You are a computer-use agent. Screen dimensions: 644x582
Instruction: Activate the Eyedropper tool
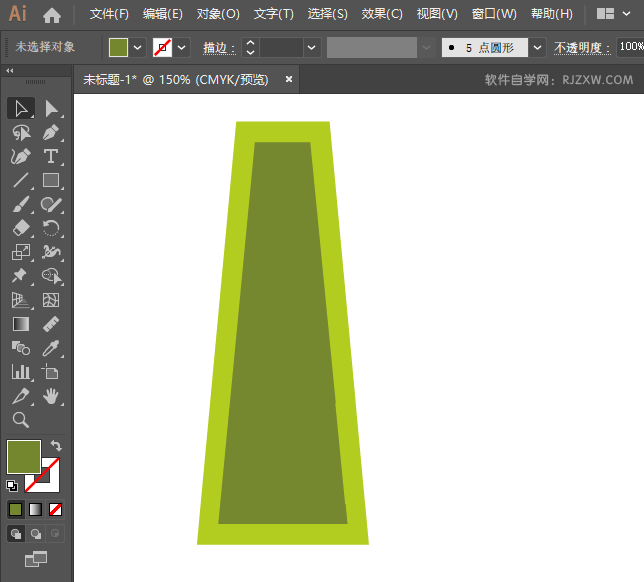pos(51,348)
